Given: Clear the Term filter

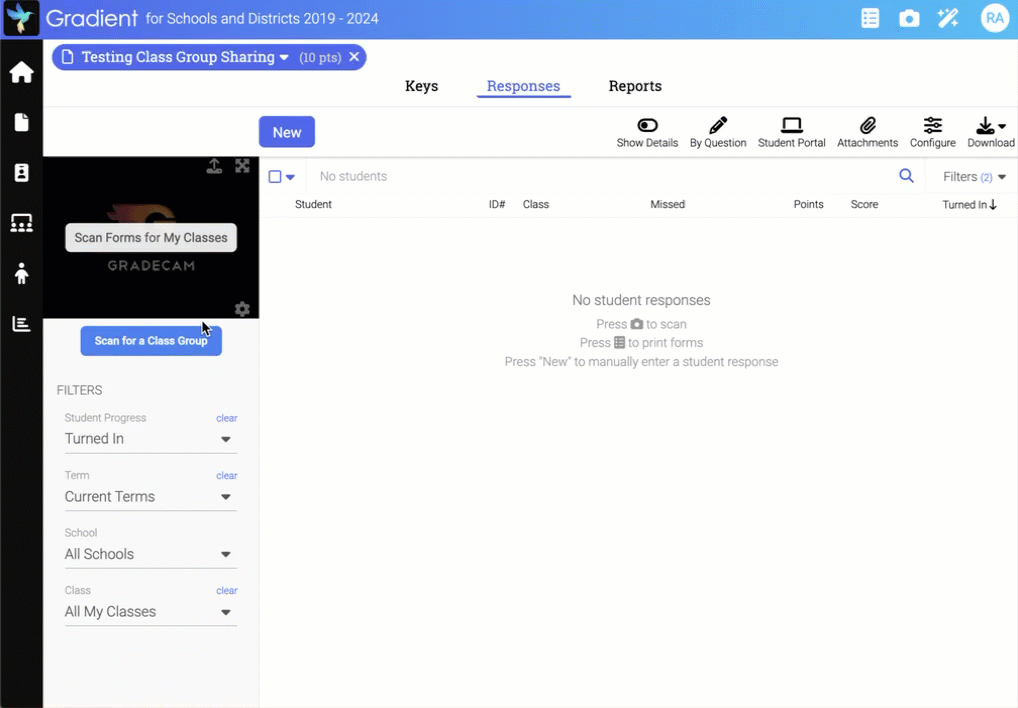Looking at the screenshot, I should pyautogui.click(x=227, y=476).
